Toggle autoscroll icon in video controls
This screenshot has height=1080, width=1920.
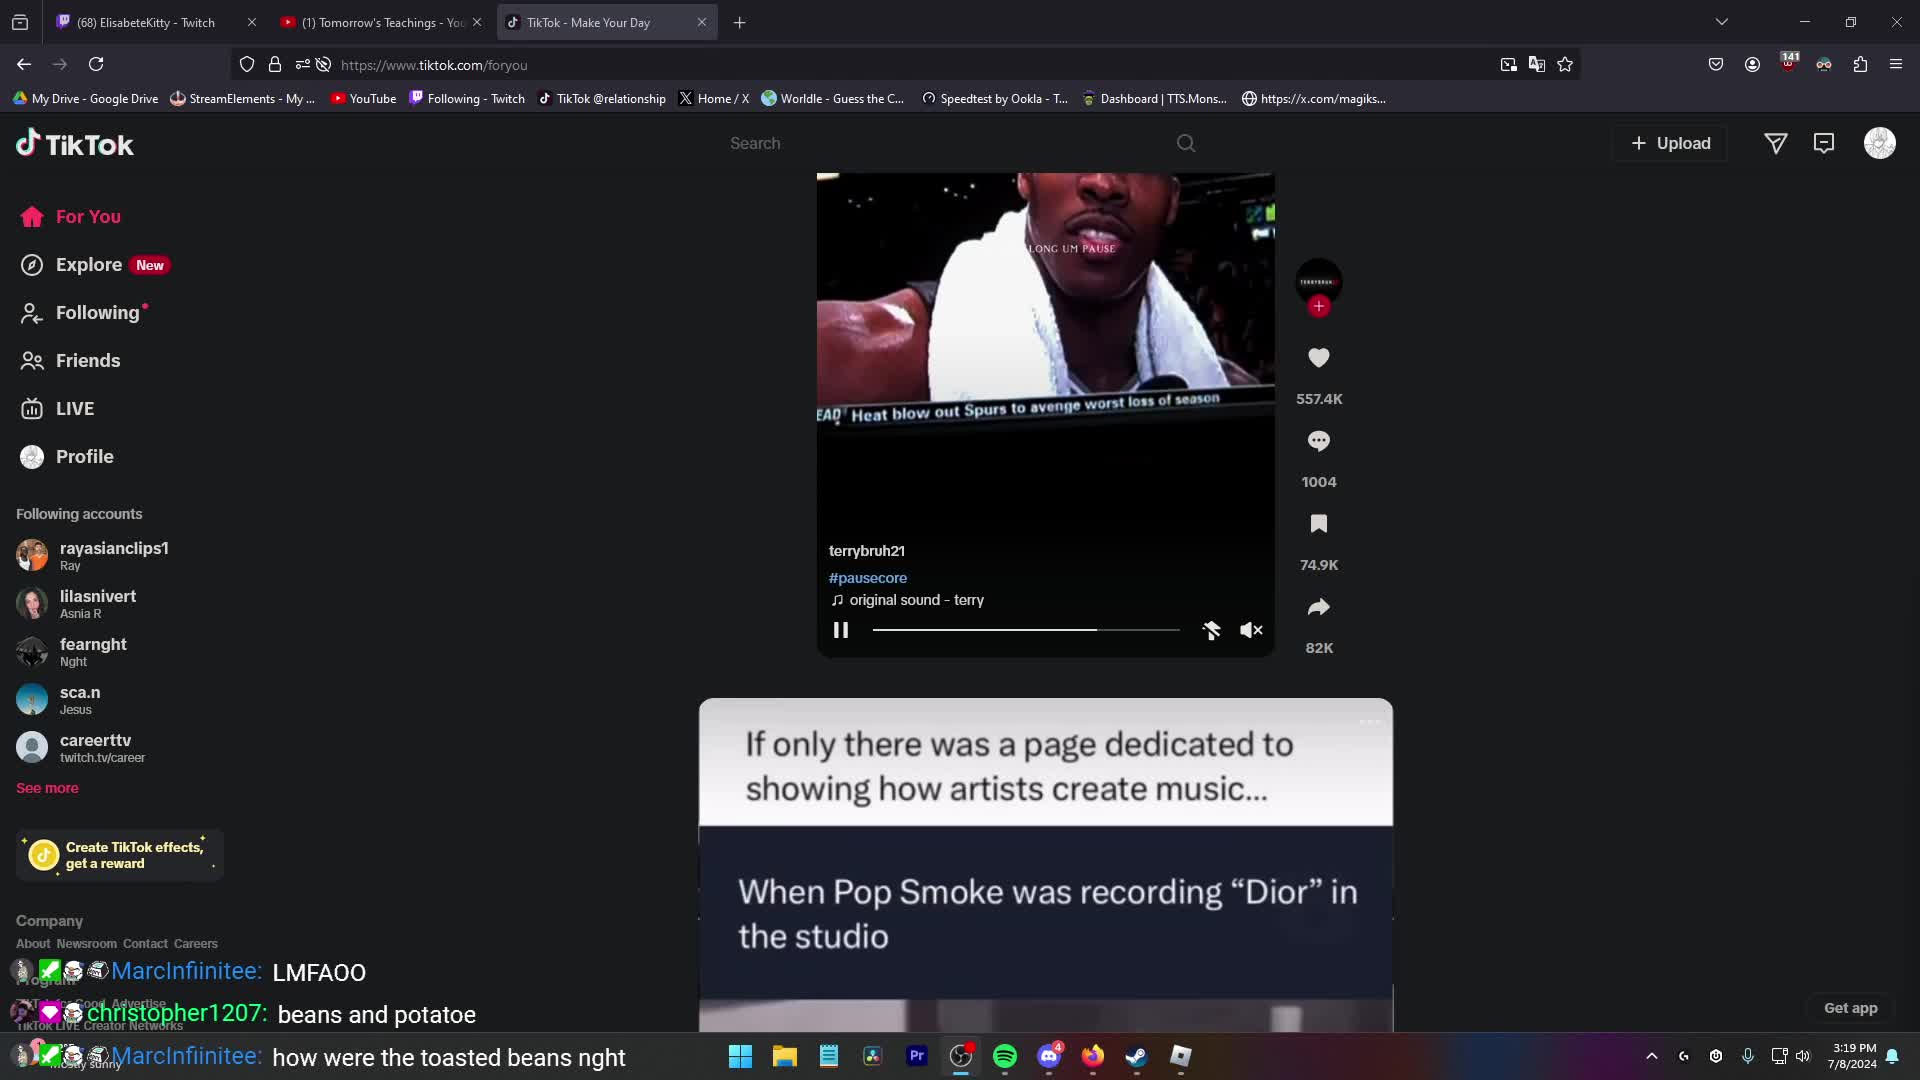point(1211,630)
